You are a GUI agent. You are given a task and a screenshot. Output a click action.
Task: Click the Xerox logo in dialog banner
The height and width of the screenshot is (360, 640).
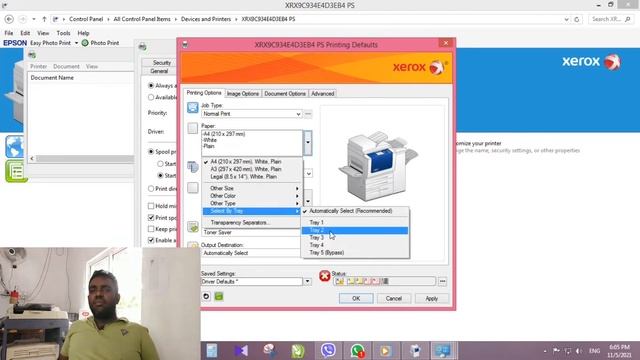(x=420, y=67)
